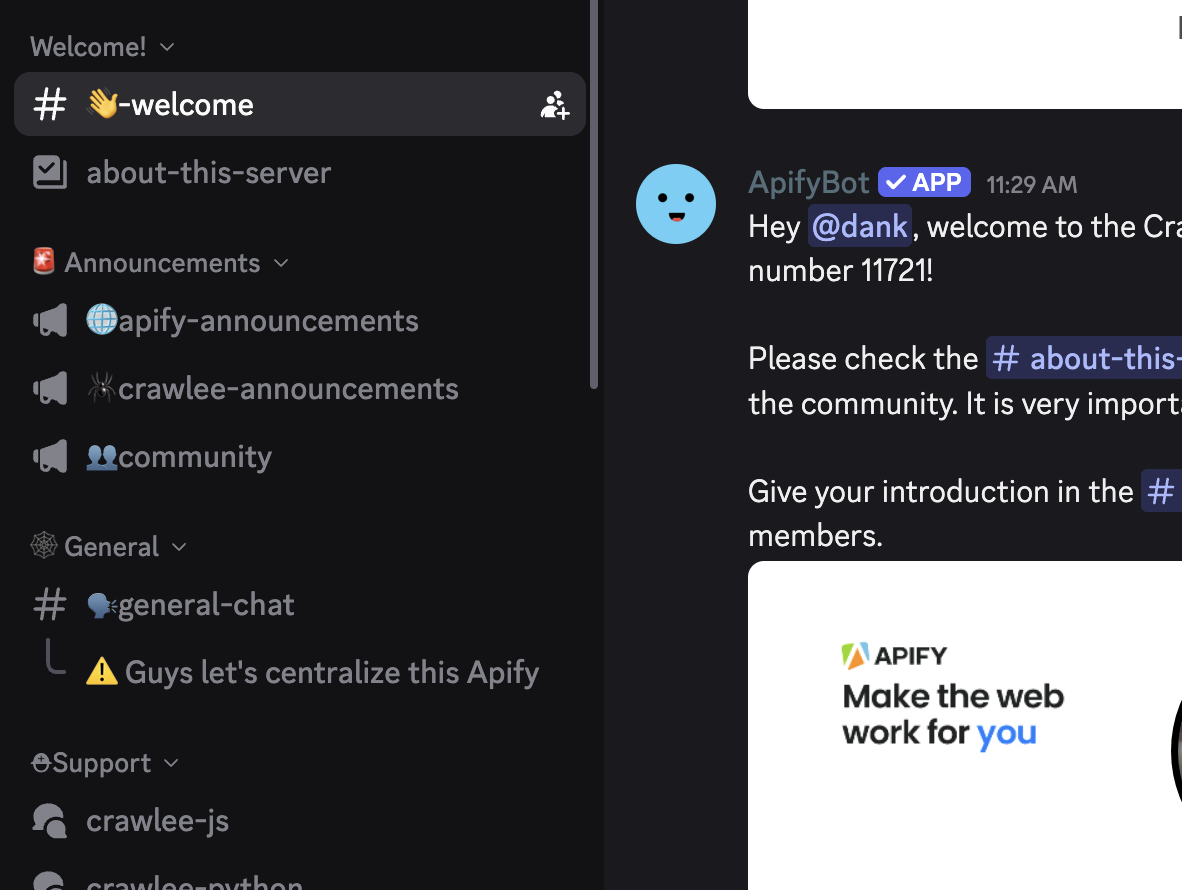Click the channel list scrollbar

[594, 194]
